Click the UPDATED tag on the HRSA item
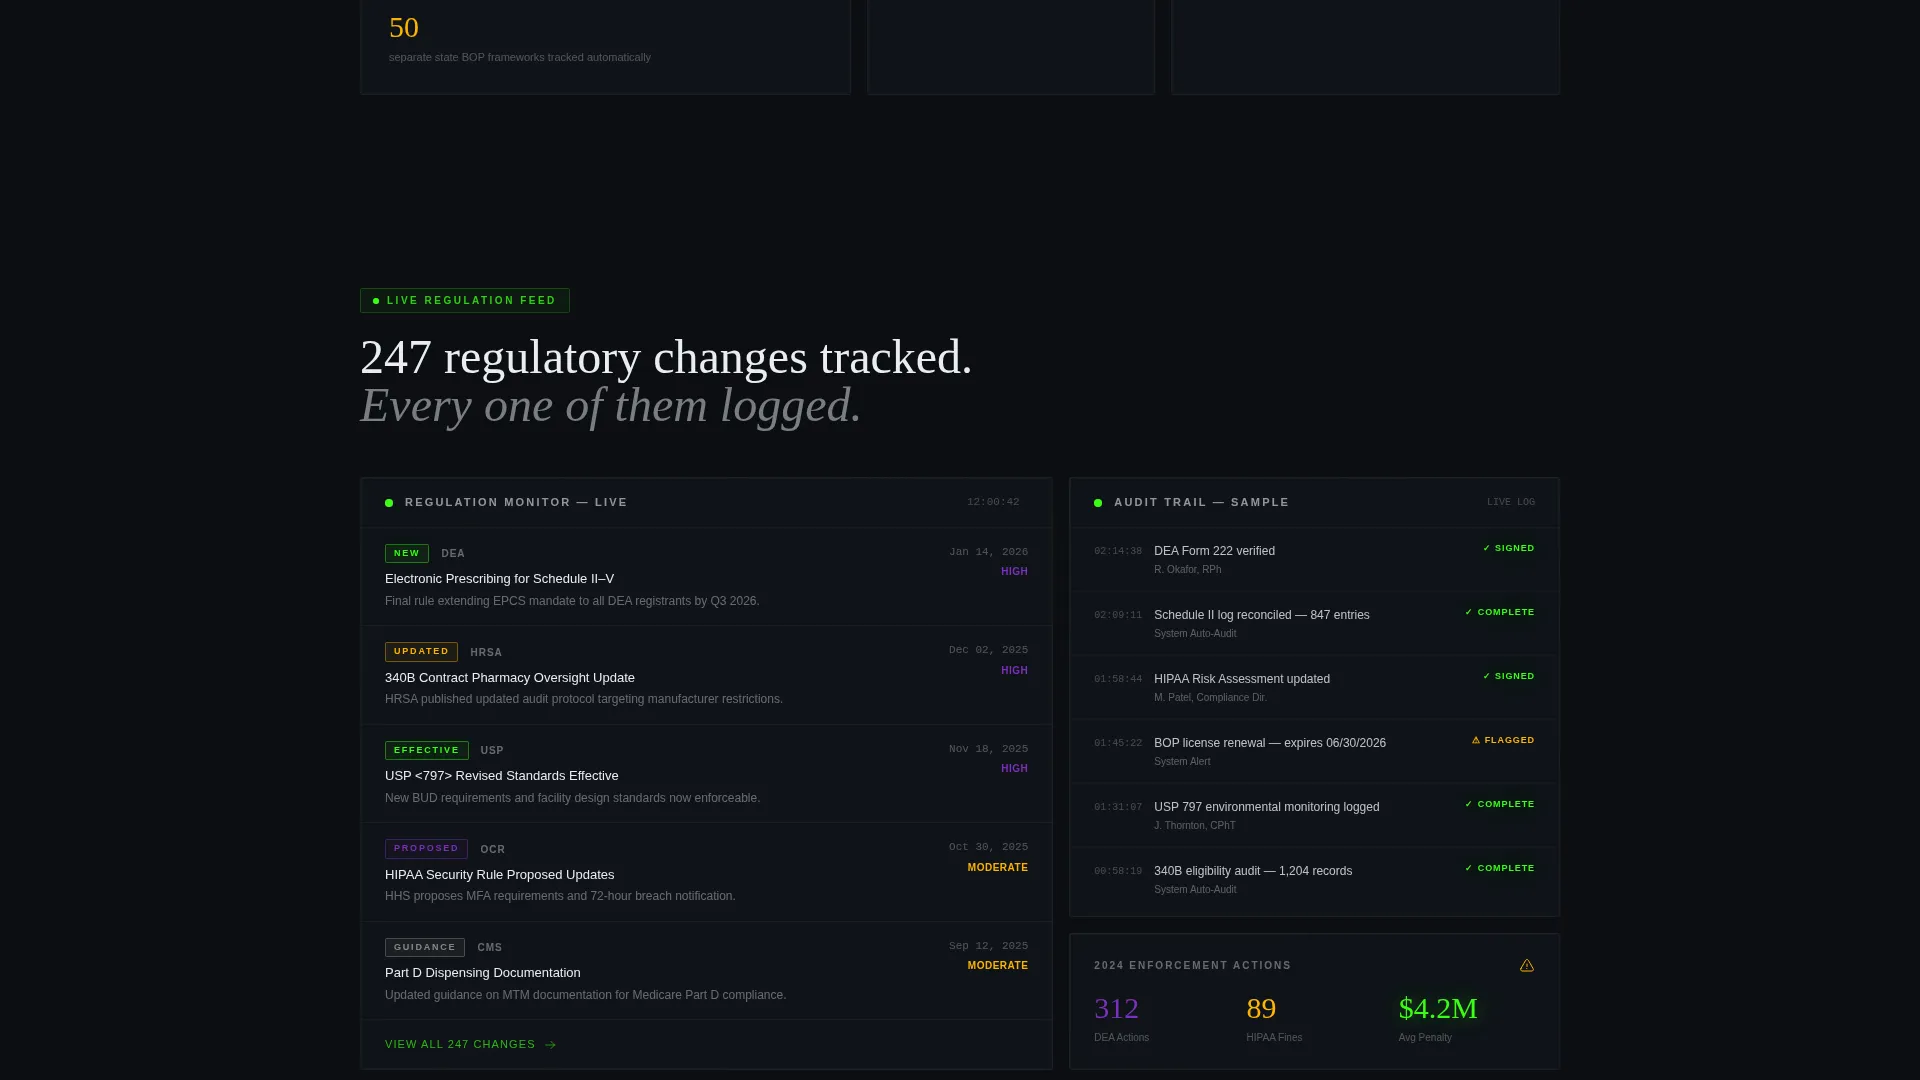The height and width of the screenshot is (1080, 1920). [421, 652]
